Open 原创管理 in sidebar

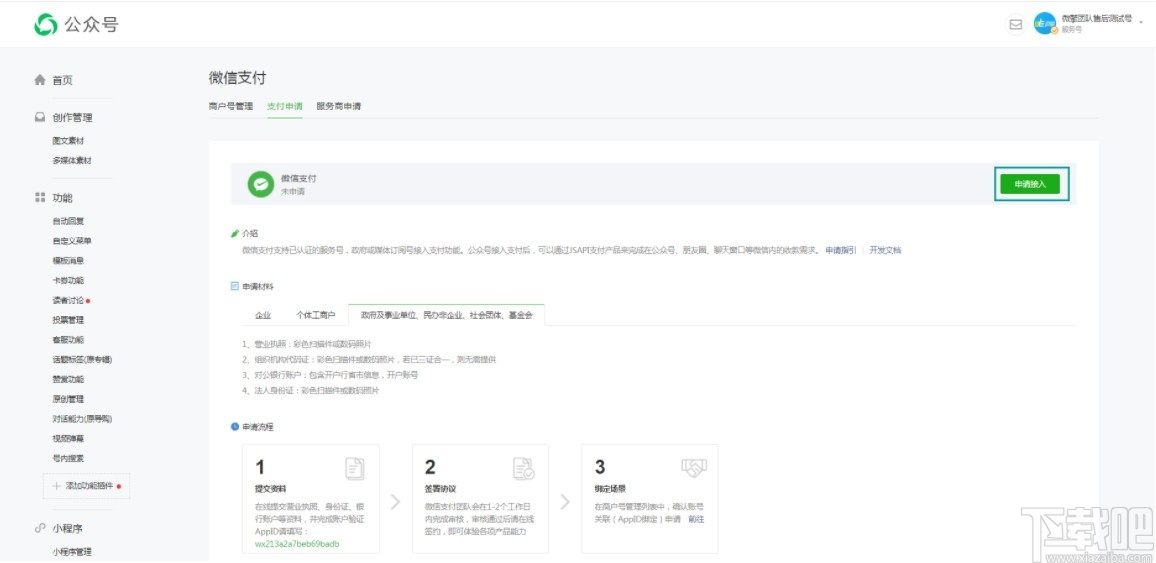click(68, 399)
